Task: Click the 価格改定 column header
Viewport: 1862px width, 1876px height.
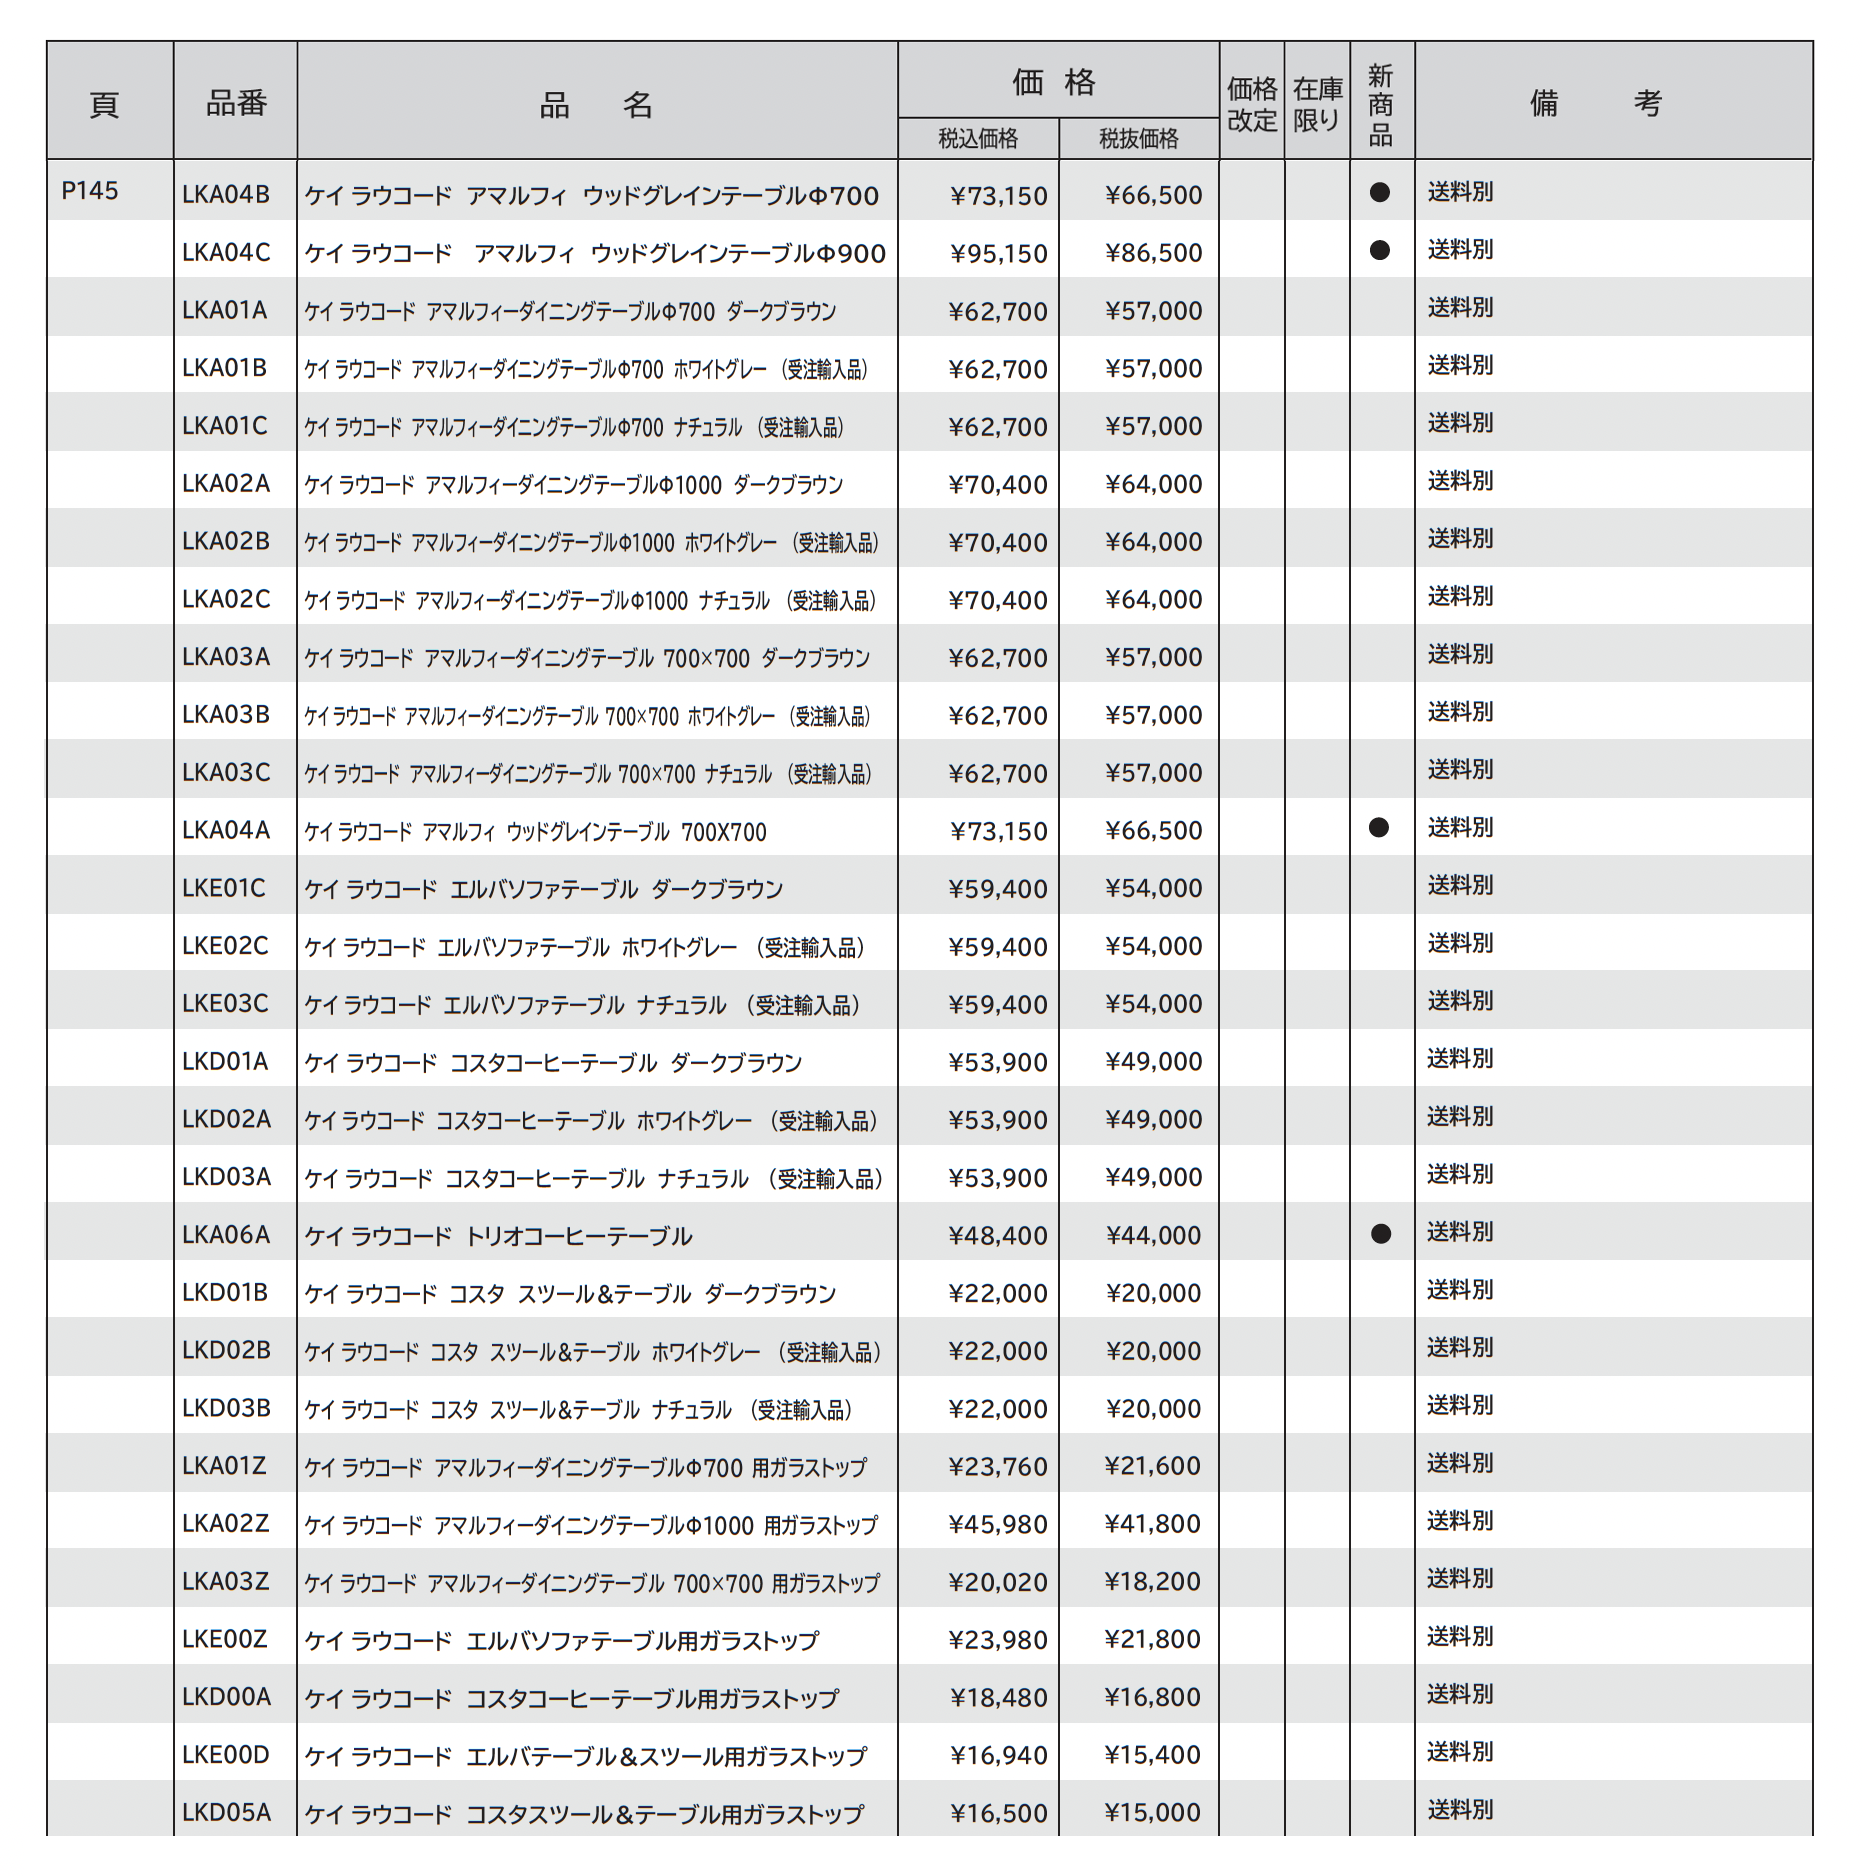Action: pyautogui.click(x=1251, y=104)
